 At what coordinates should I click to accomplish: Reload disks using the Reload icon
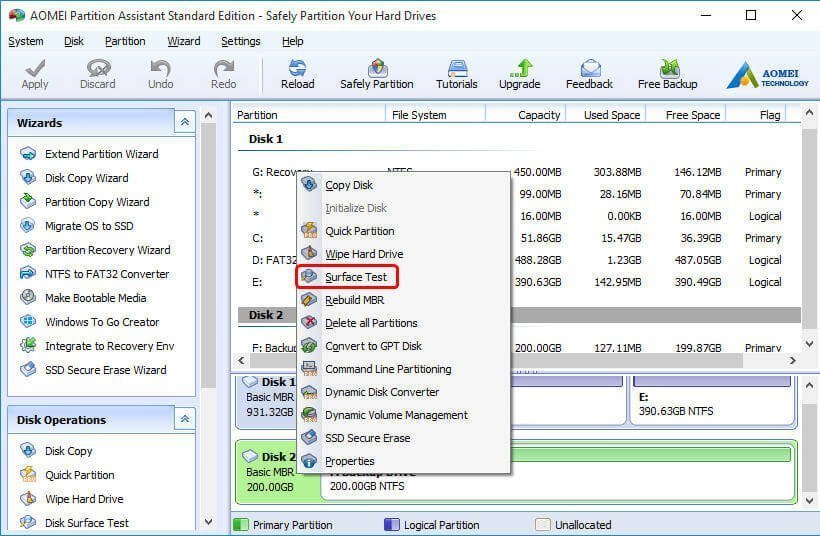click(298, 68)
